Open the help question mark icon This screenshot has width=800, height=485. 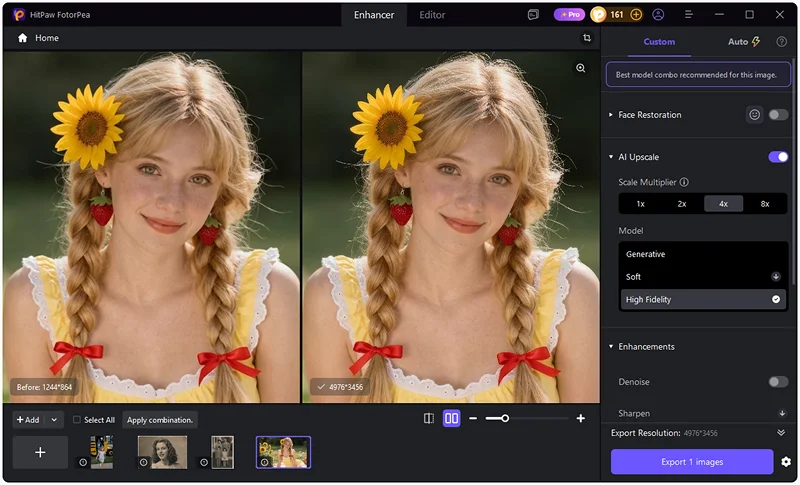point(781,42)
